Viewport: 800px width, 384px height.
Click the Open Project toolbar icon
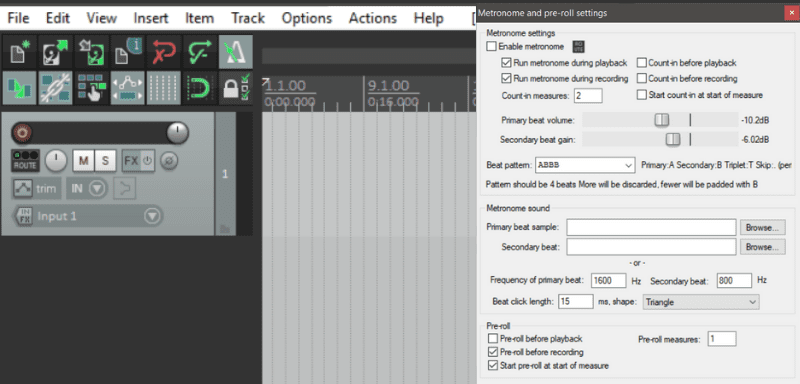click(x=55, y=52)
